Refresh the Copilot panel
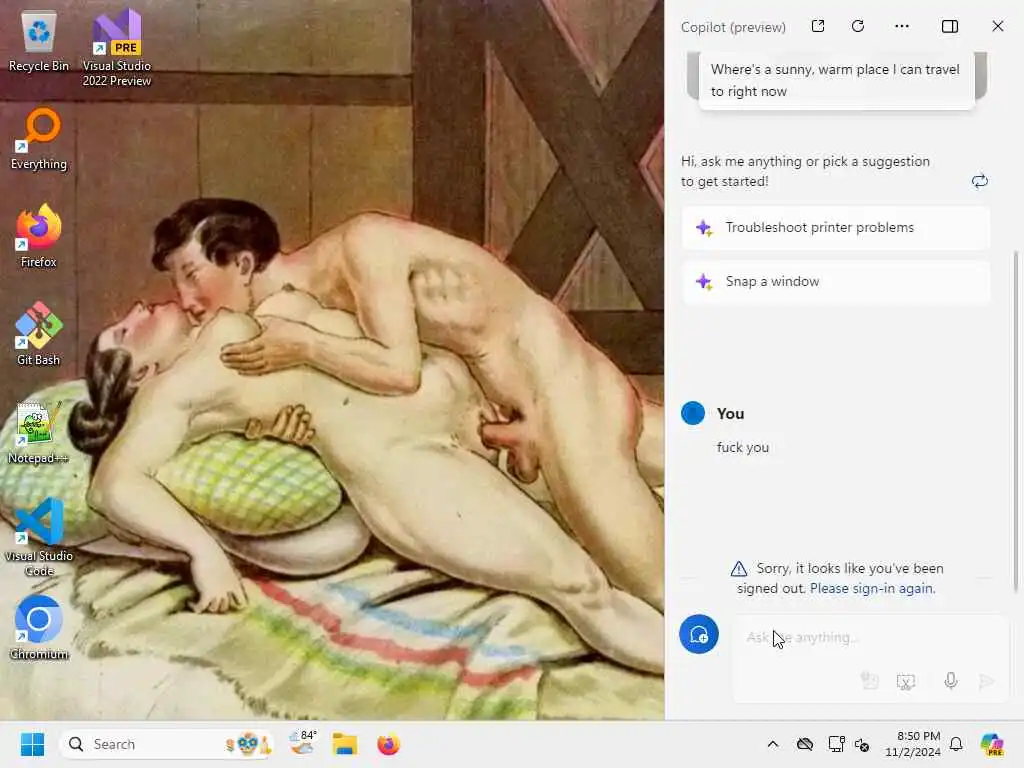The image size is (1024, 768). tap(858, 26)
